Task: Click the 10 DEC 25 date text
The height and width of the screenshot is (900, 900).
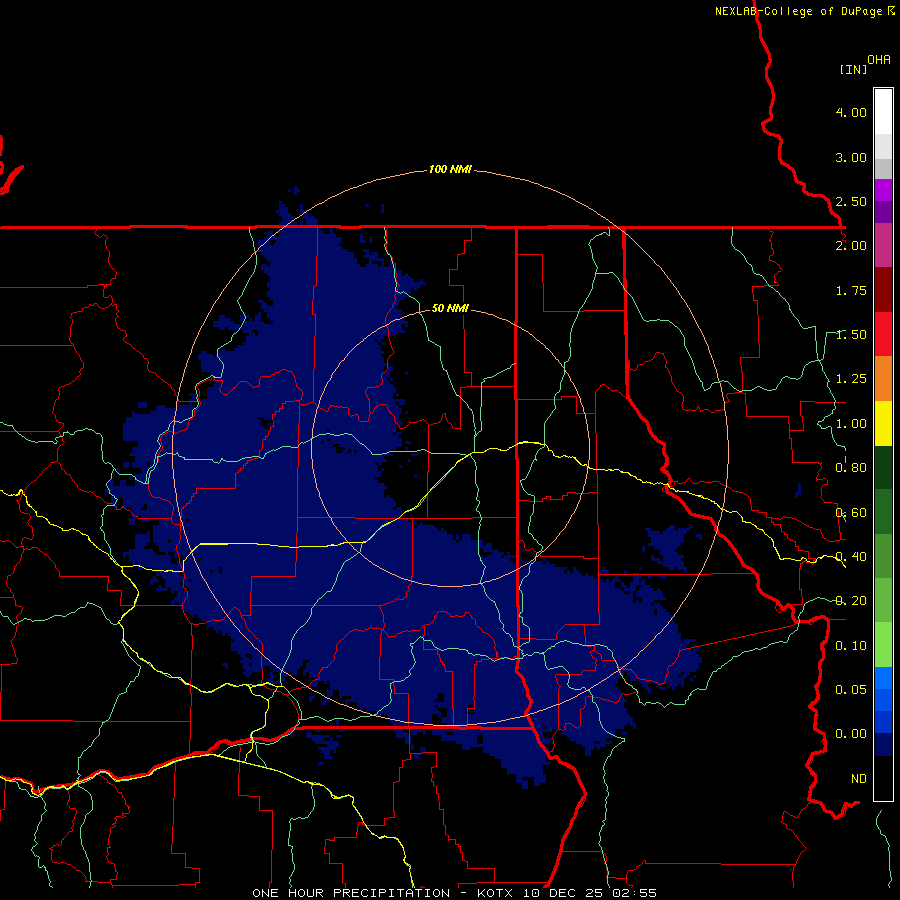Action: click(x=564, y=893)
